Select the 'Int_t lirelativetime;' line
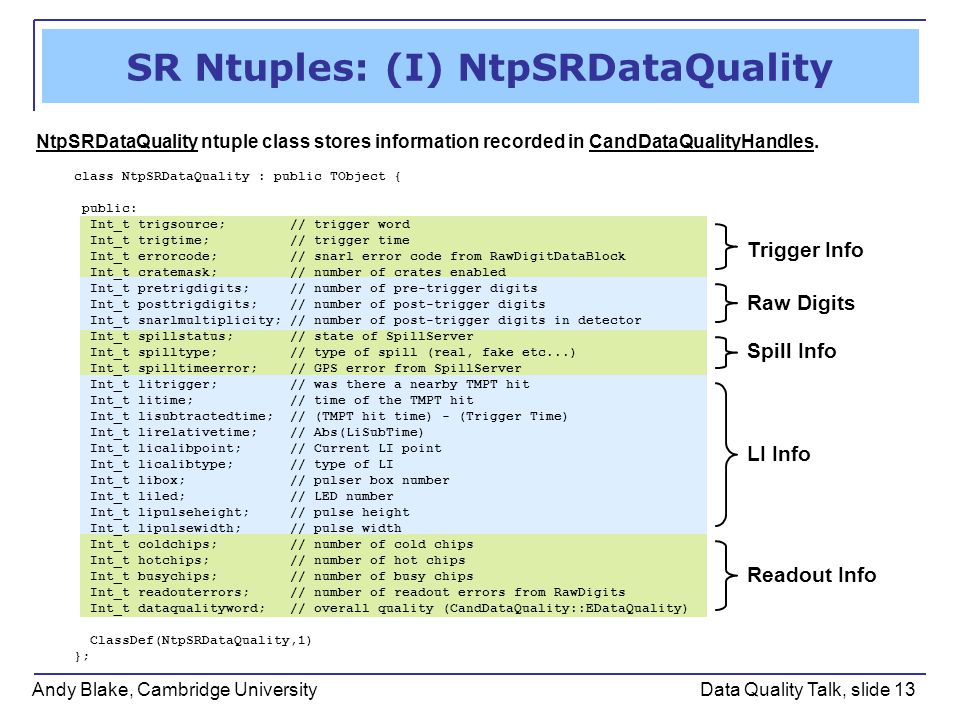The width and height of the screenshot is (960, 720). tap(174, 432)
